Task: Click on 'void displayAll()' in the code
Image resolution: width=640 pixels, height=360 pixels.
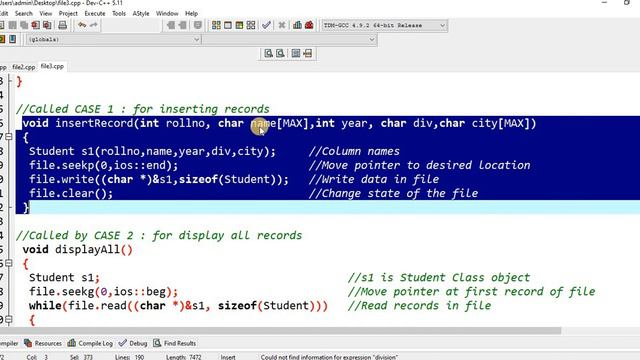Action: tap(78, 249)
